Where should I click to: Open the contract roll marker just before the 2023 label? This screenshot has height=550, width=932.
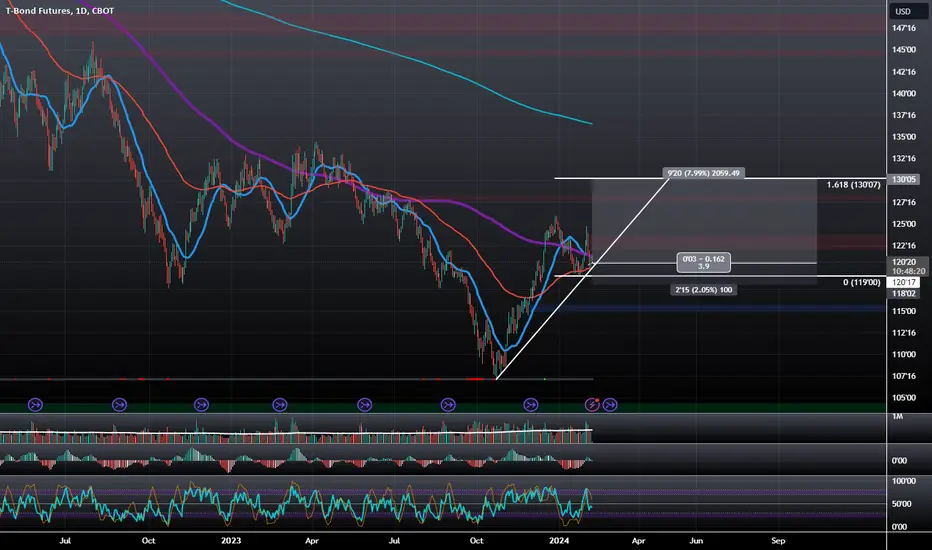(201, 405)
